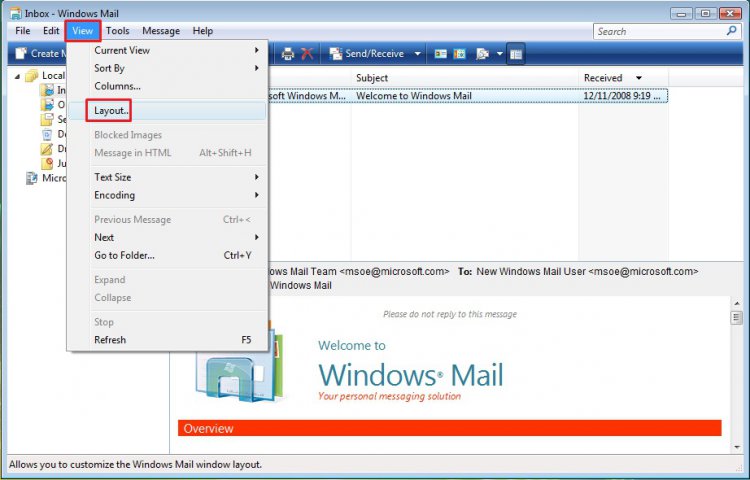Viewport: 750px width, 480px height.
Task: Open the Windows Calendar toolbar icon
Action: tap(460, 54)
